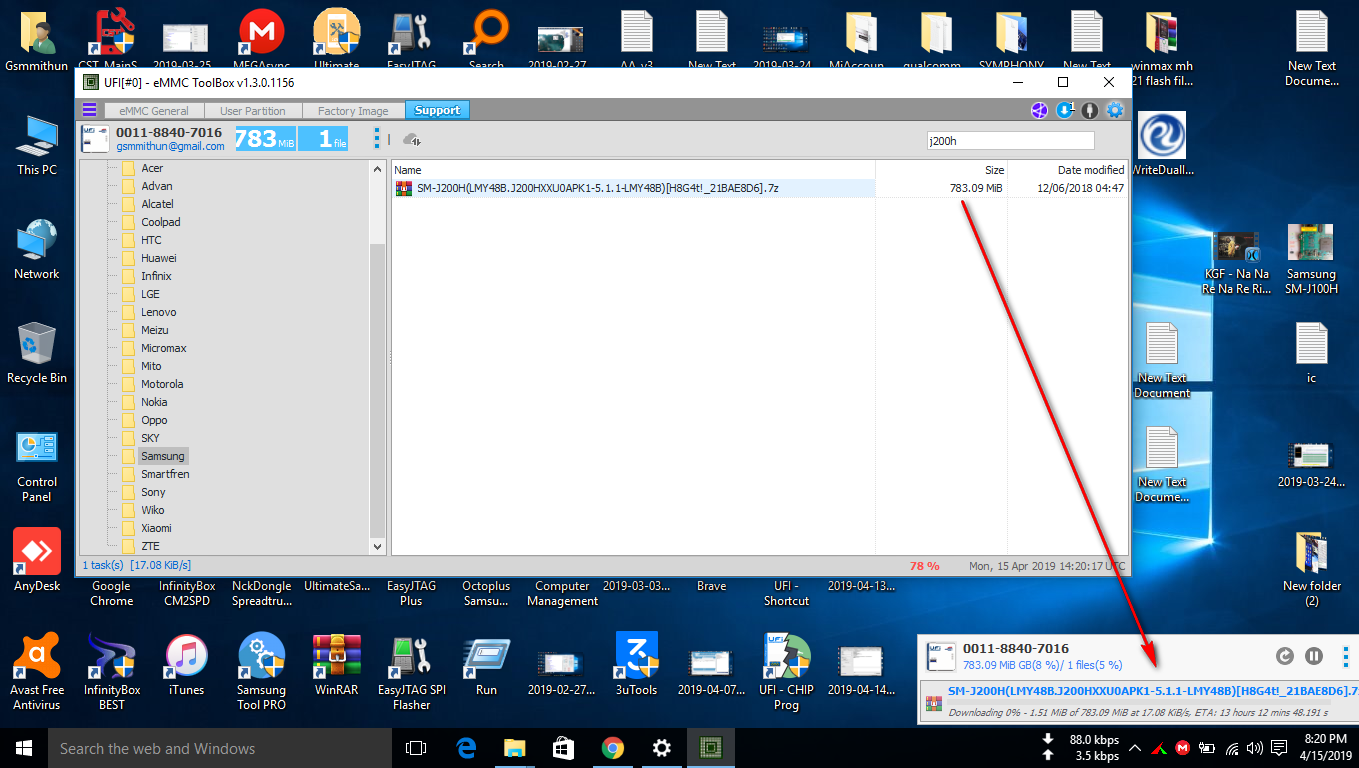Click the refresh icon in the download popup
Viewport: 1359px width, 768px height.
tap(1285, 656)
